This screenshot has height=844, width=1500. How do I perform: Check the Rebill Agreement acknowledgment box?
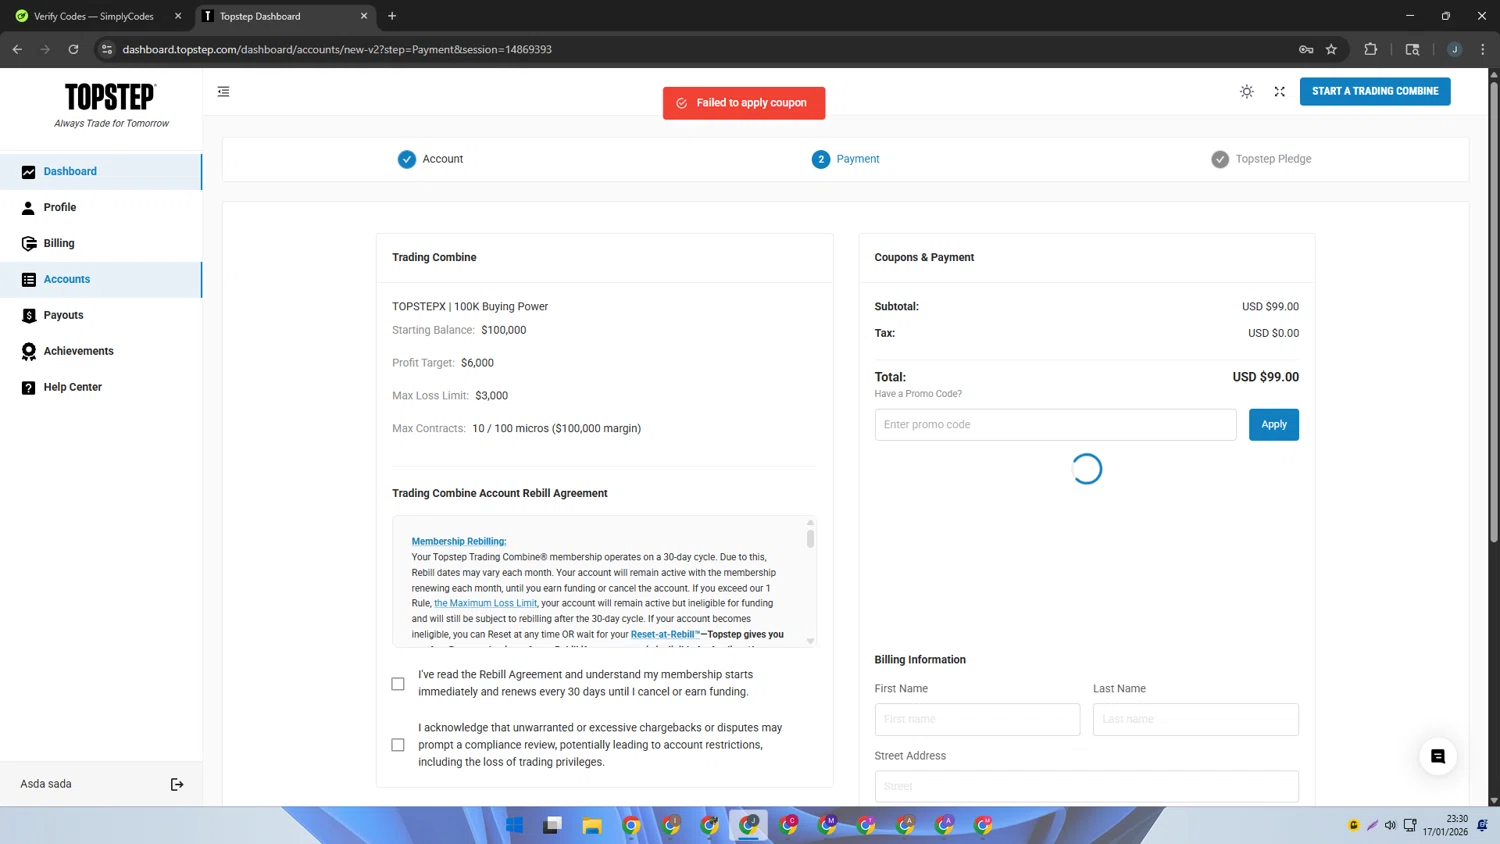[398, 684]
